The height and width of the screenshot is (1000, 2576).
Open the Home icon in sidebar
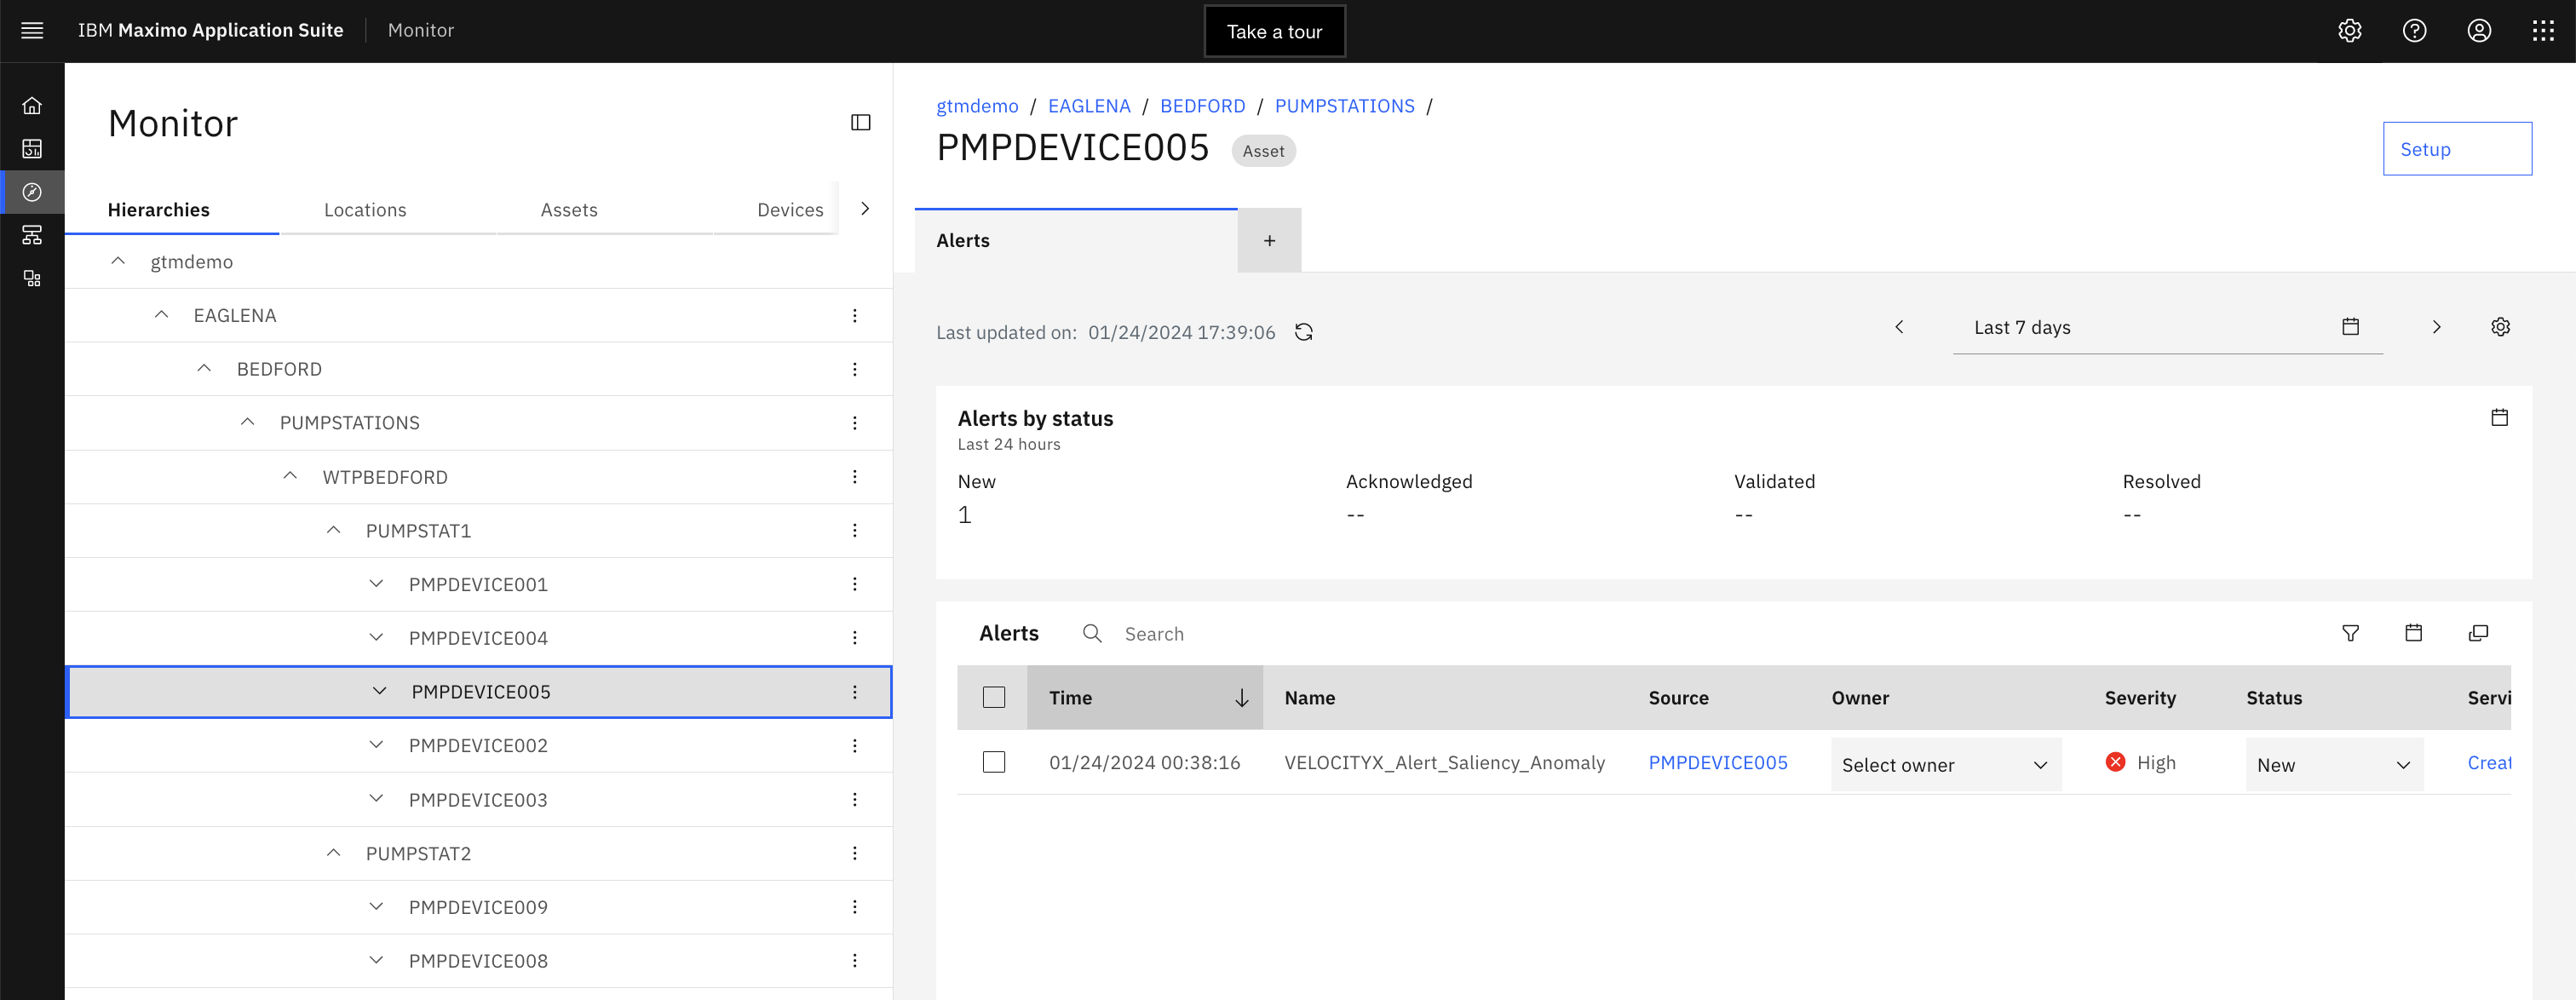click(32, 105)
